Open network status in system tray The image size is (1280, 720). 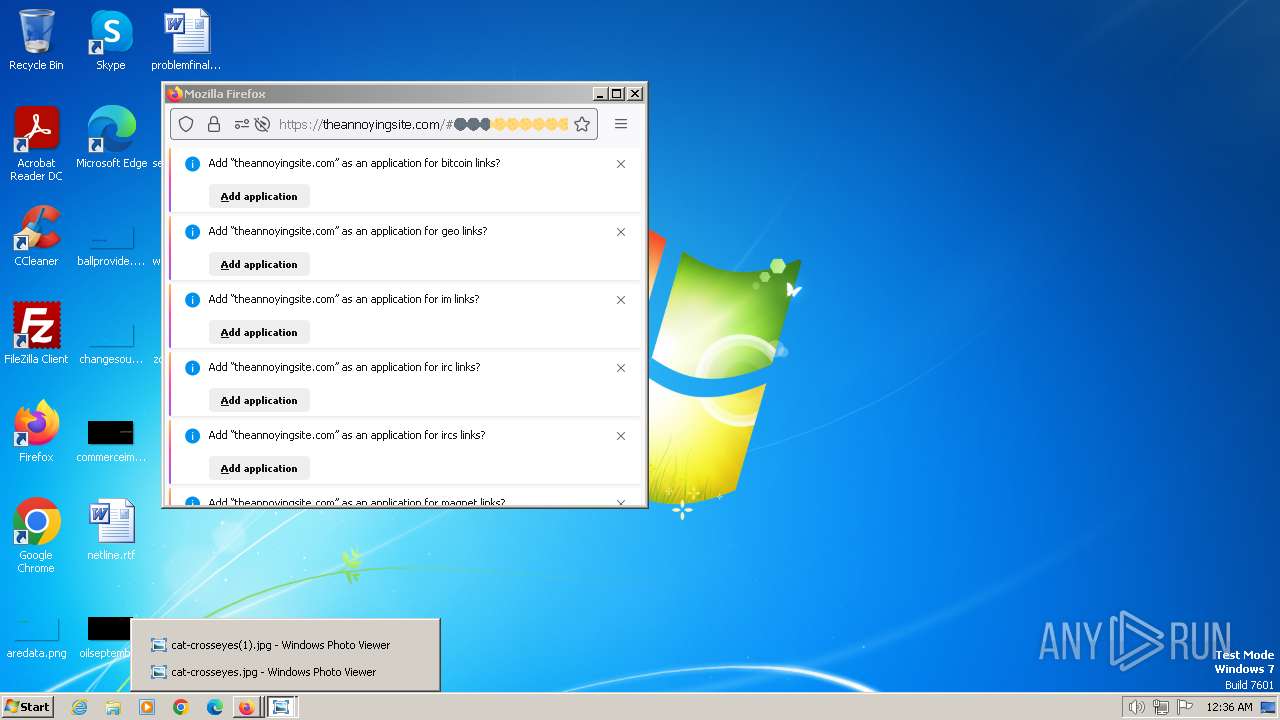(x=1161, y=707)
